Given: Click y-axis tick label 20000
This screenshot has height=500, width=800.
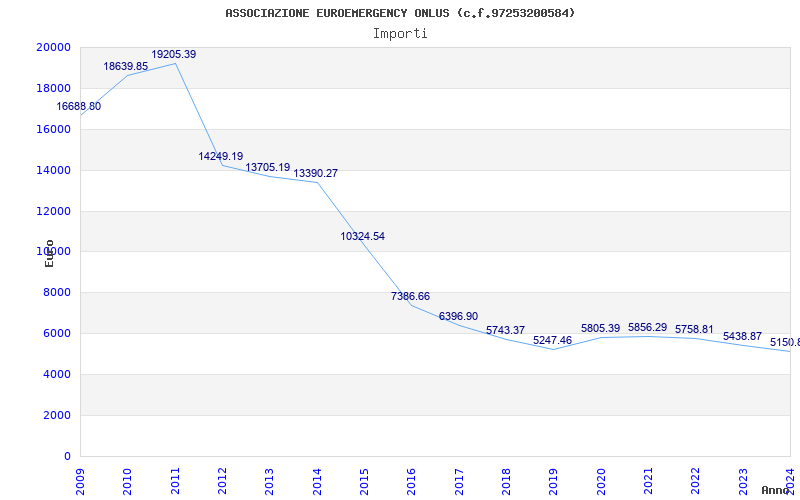Looking at the screenshot, I should pyautogui.click(x=54, y=47).
